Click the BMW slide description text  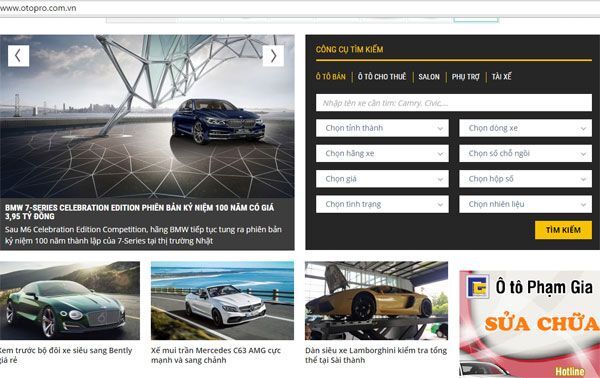[143, 235]
